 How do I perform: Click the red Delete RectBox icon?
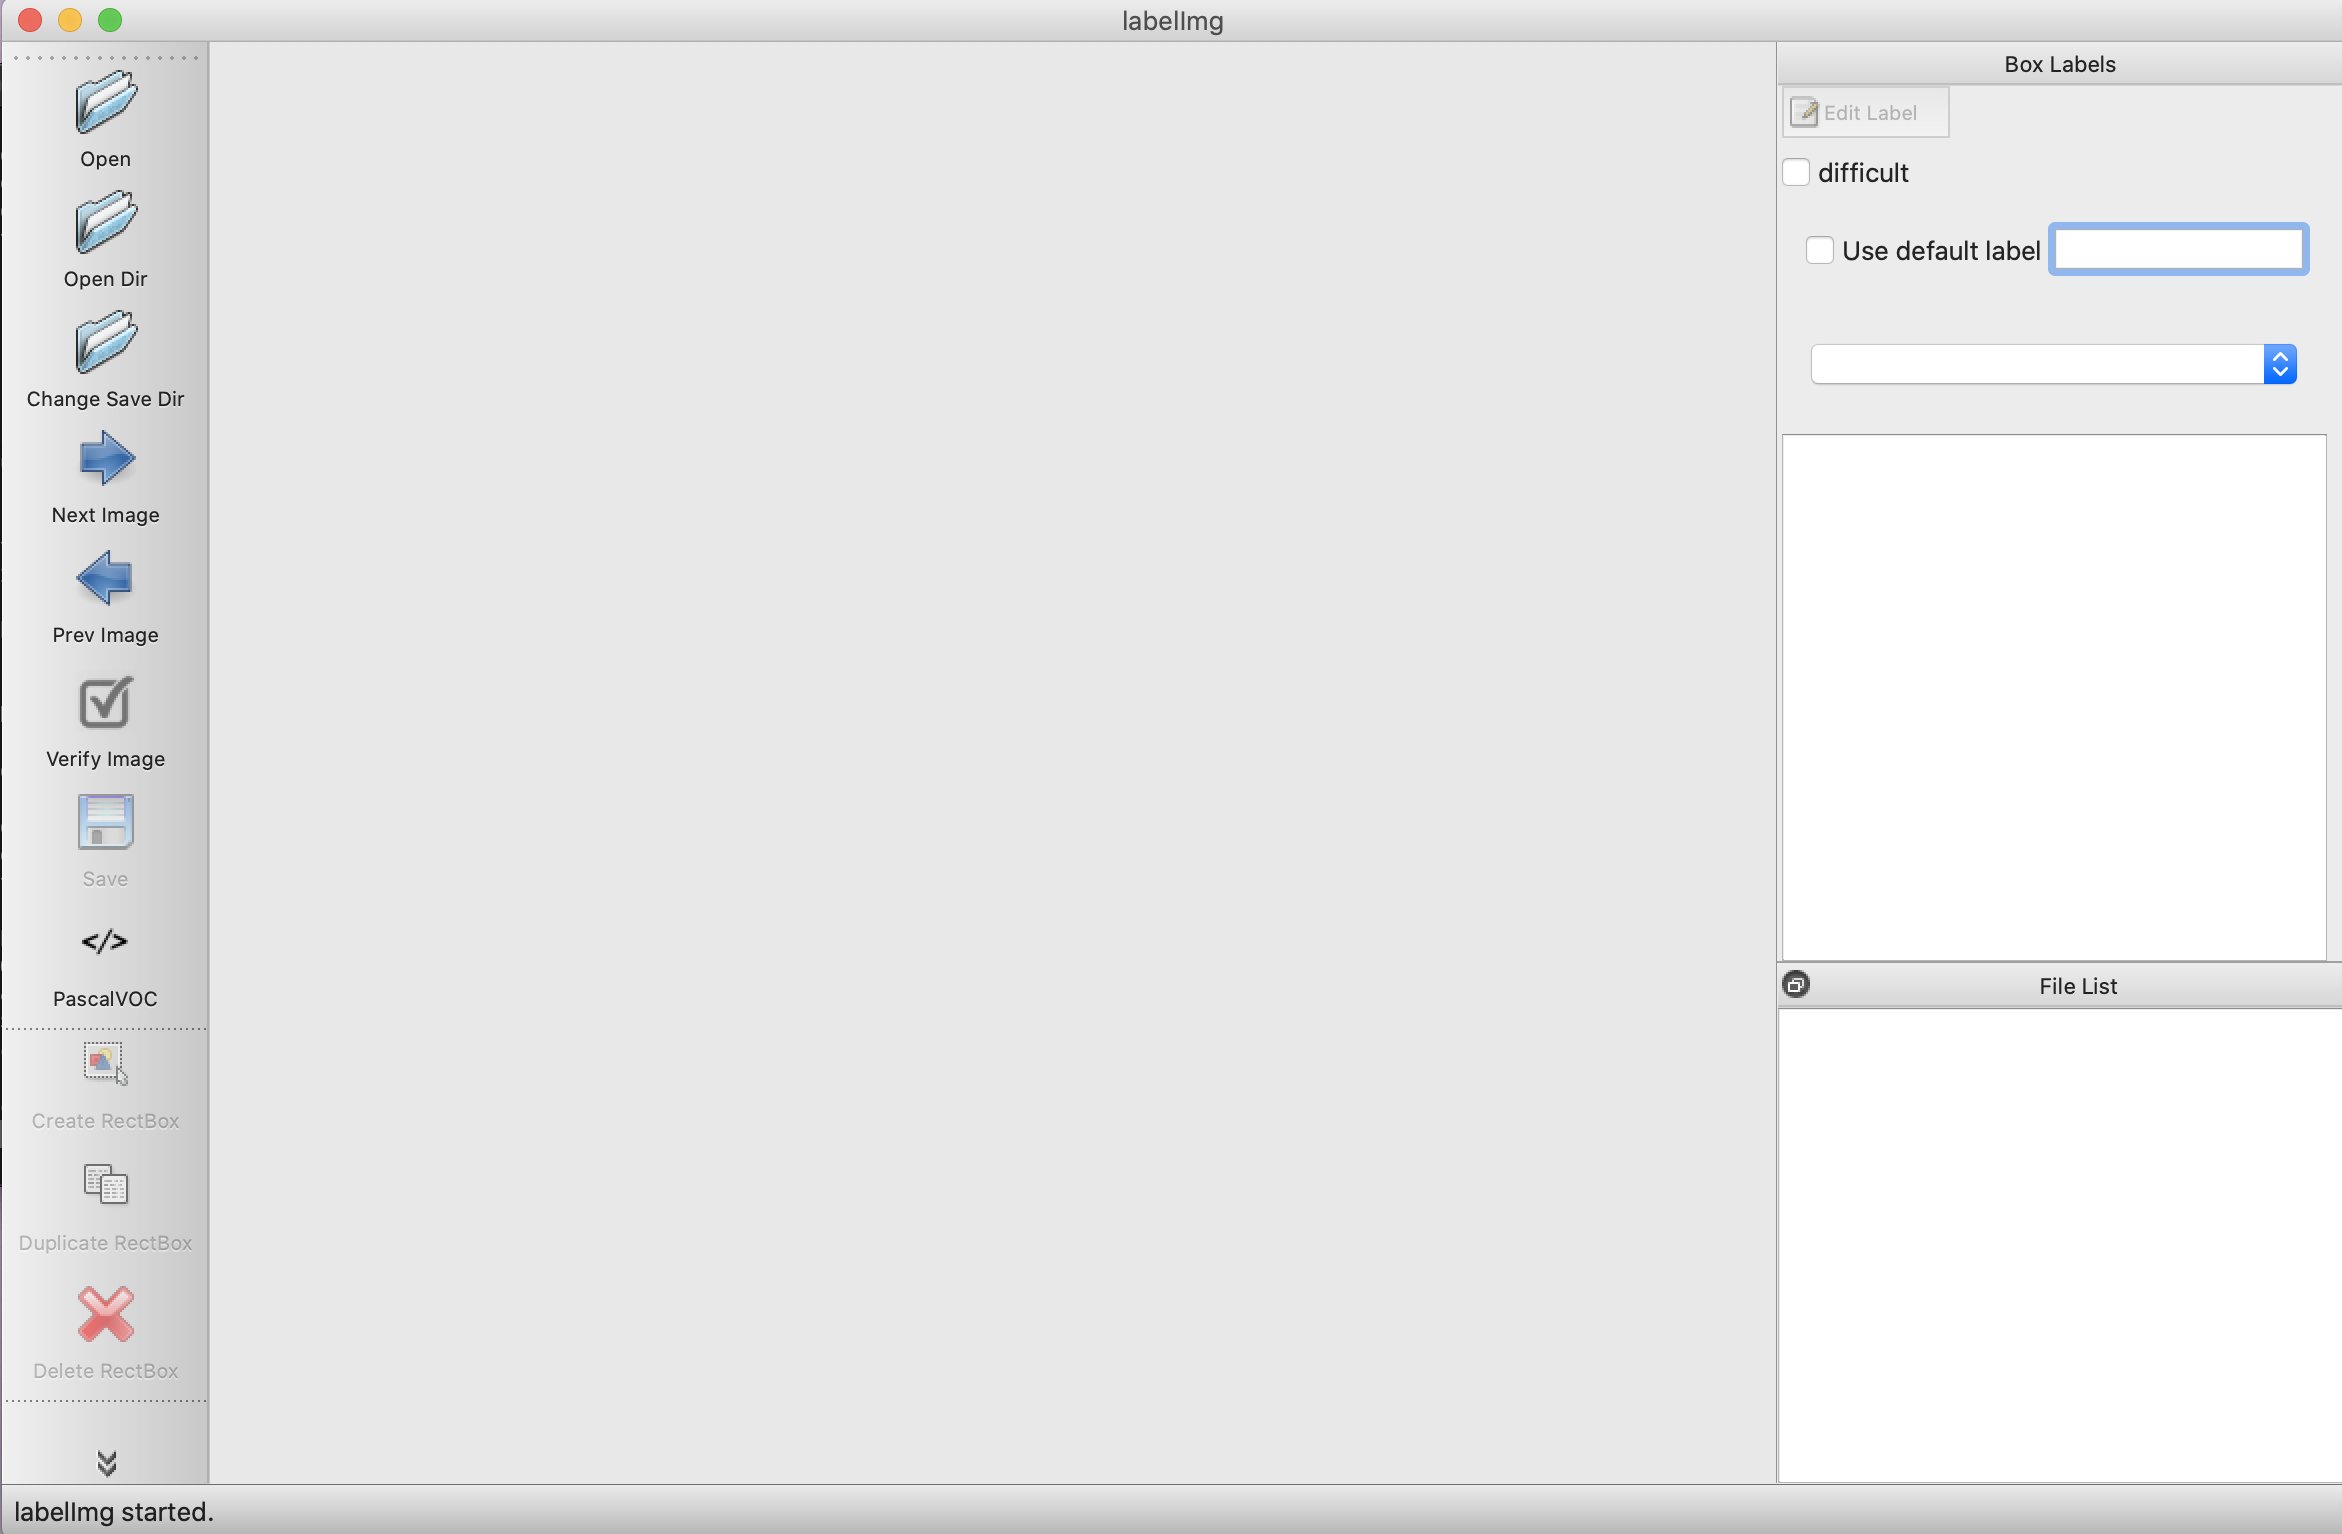(x=105, y=1314)
